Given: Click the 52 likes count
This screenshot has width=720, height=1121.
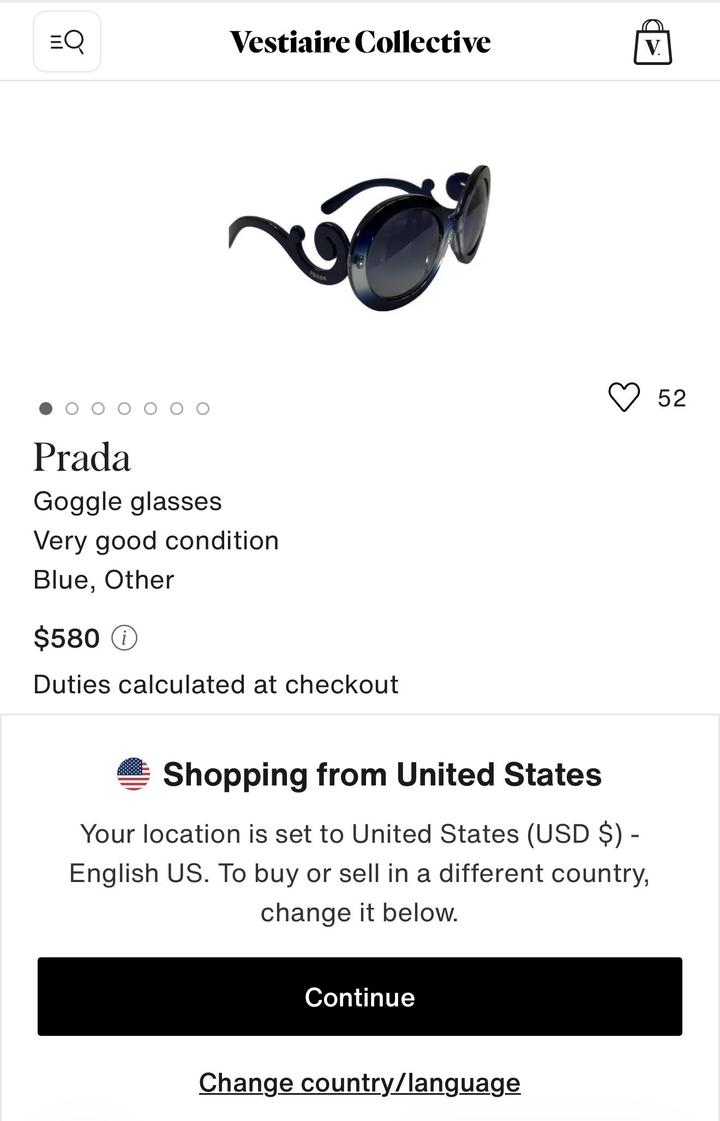Looking at the screenshot, I should point(672,398).
